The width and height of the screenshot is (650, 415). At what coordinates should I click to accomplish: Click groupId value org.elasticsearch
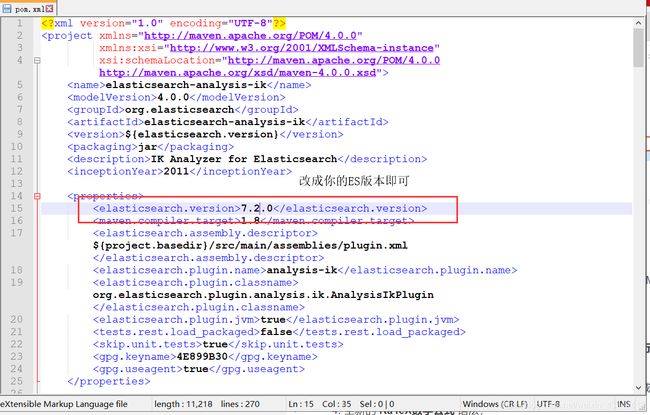tap(179, 110)
